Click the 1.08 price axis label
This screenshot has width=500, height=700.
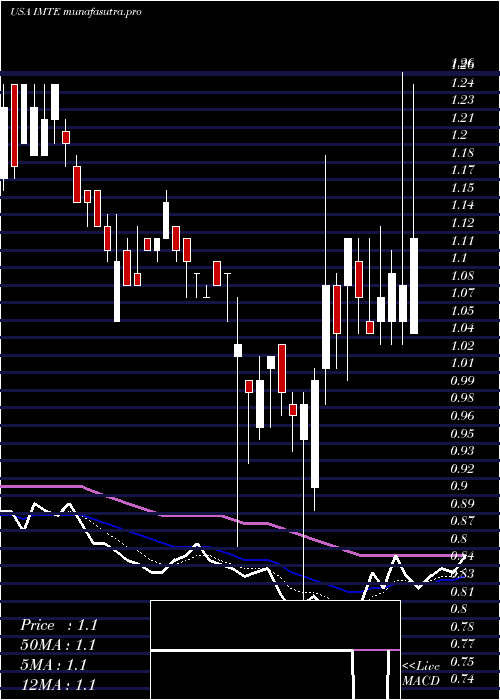[x=462, y=275]
